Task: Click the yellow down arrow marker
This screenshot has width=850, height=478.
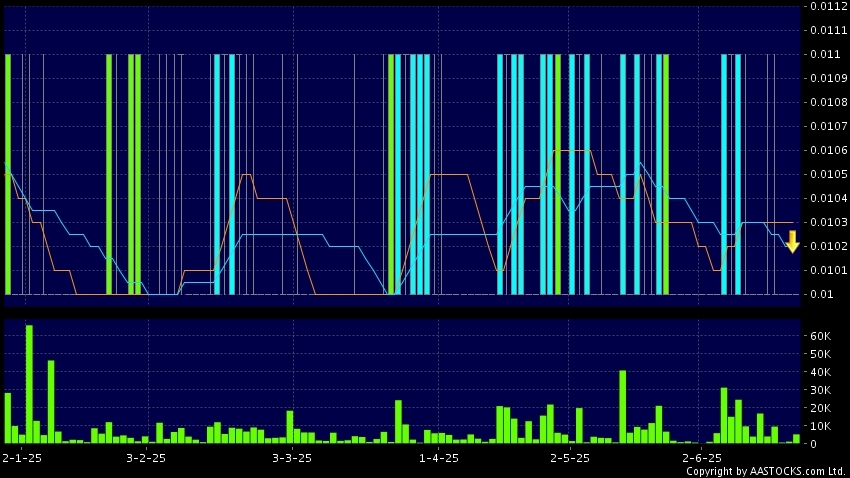Action: [793, 242]
